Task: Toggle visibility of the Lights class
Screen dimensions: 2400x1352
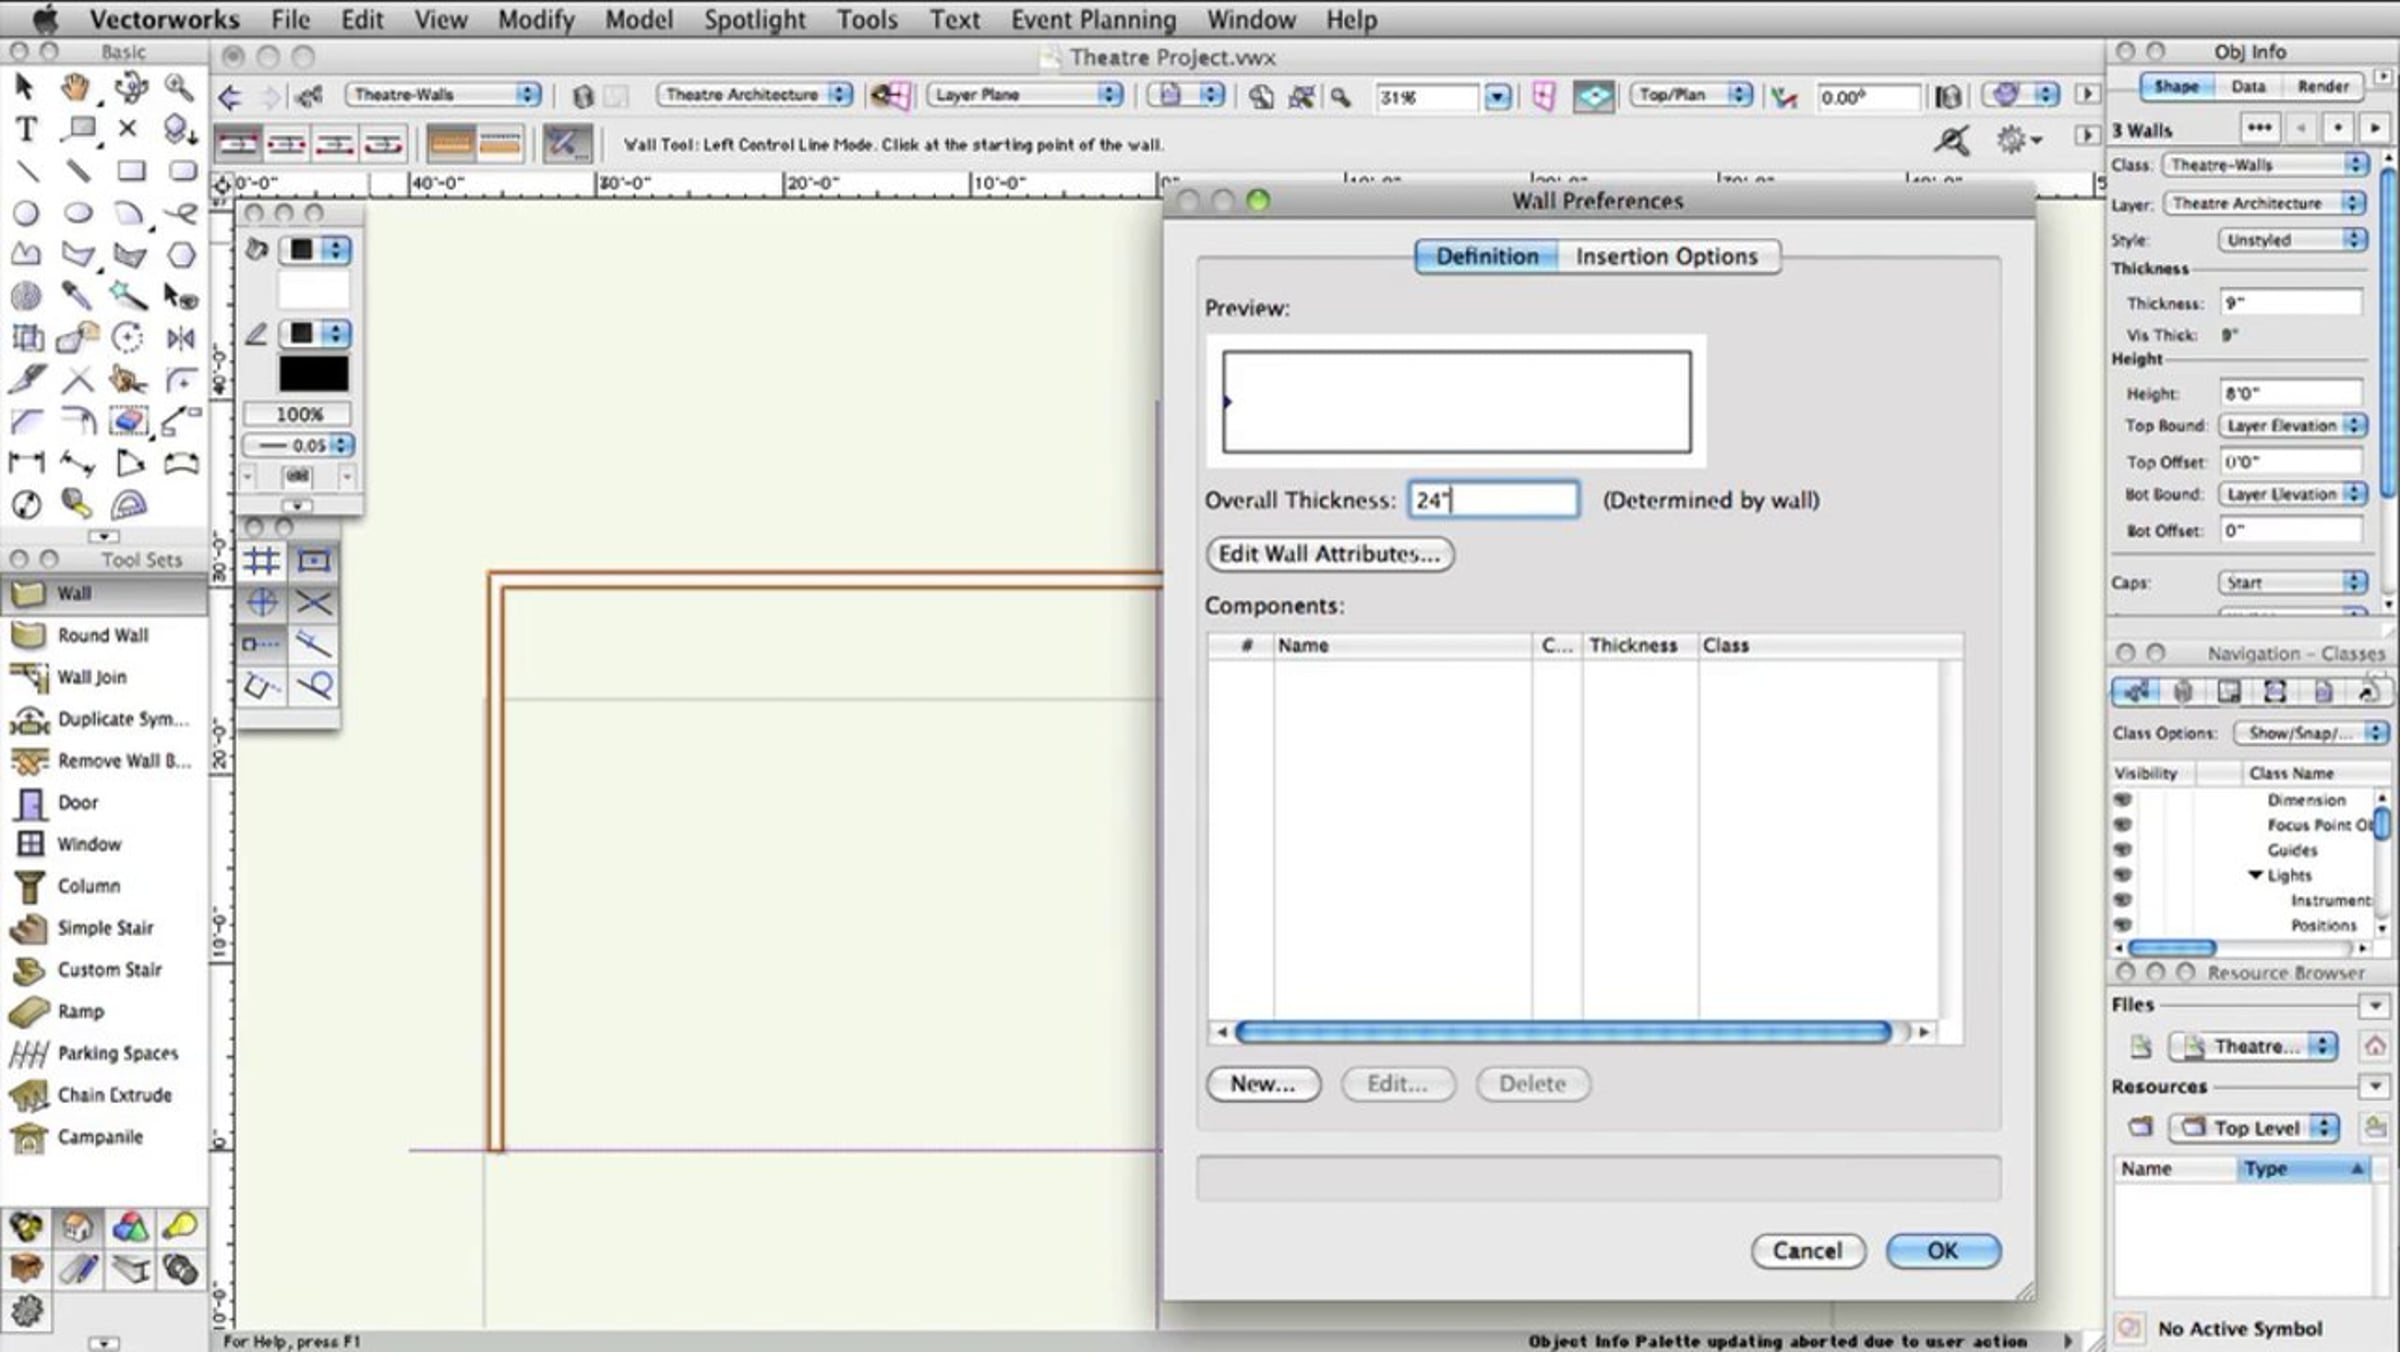Action: (2123, 875)
